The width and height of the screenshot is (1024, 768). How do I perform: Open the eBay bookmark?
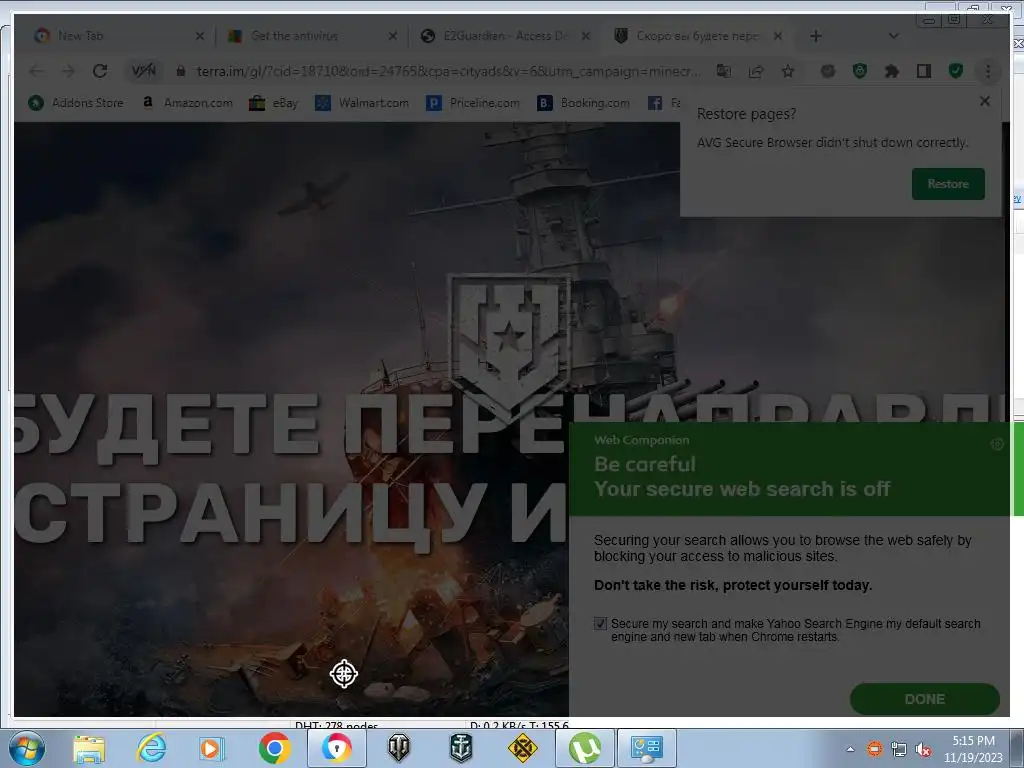click(x=274, y=103)
